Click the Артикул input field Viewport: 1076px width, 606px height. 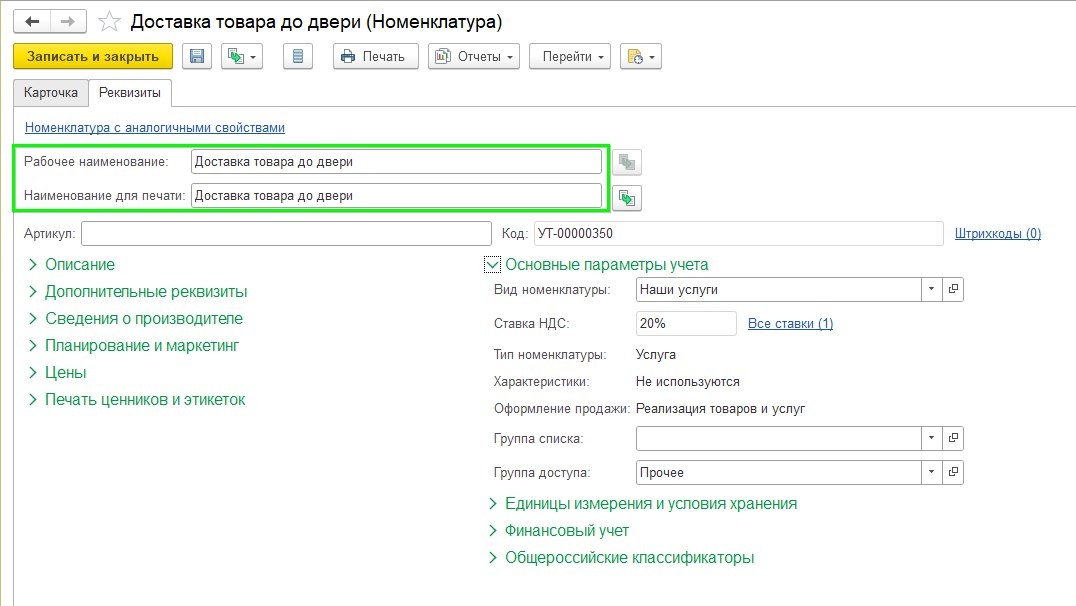click(286, 233)
